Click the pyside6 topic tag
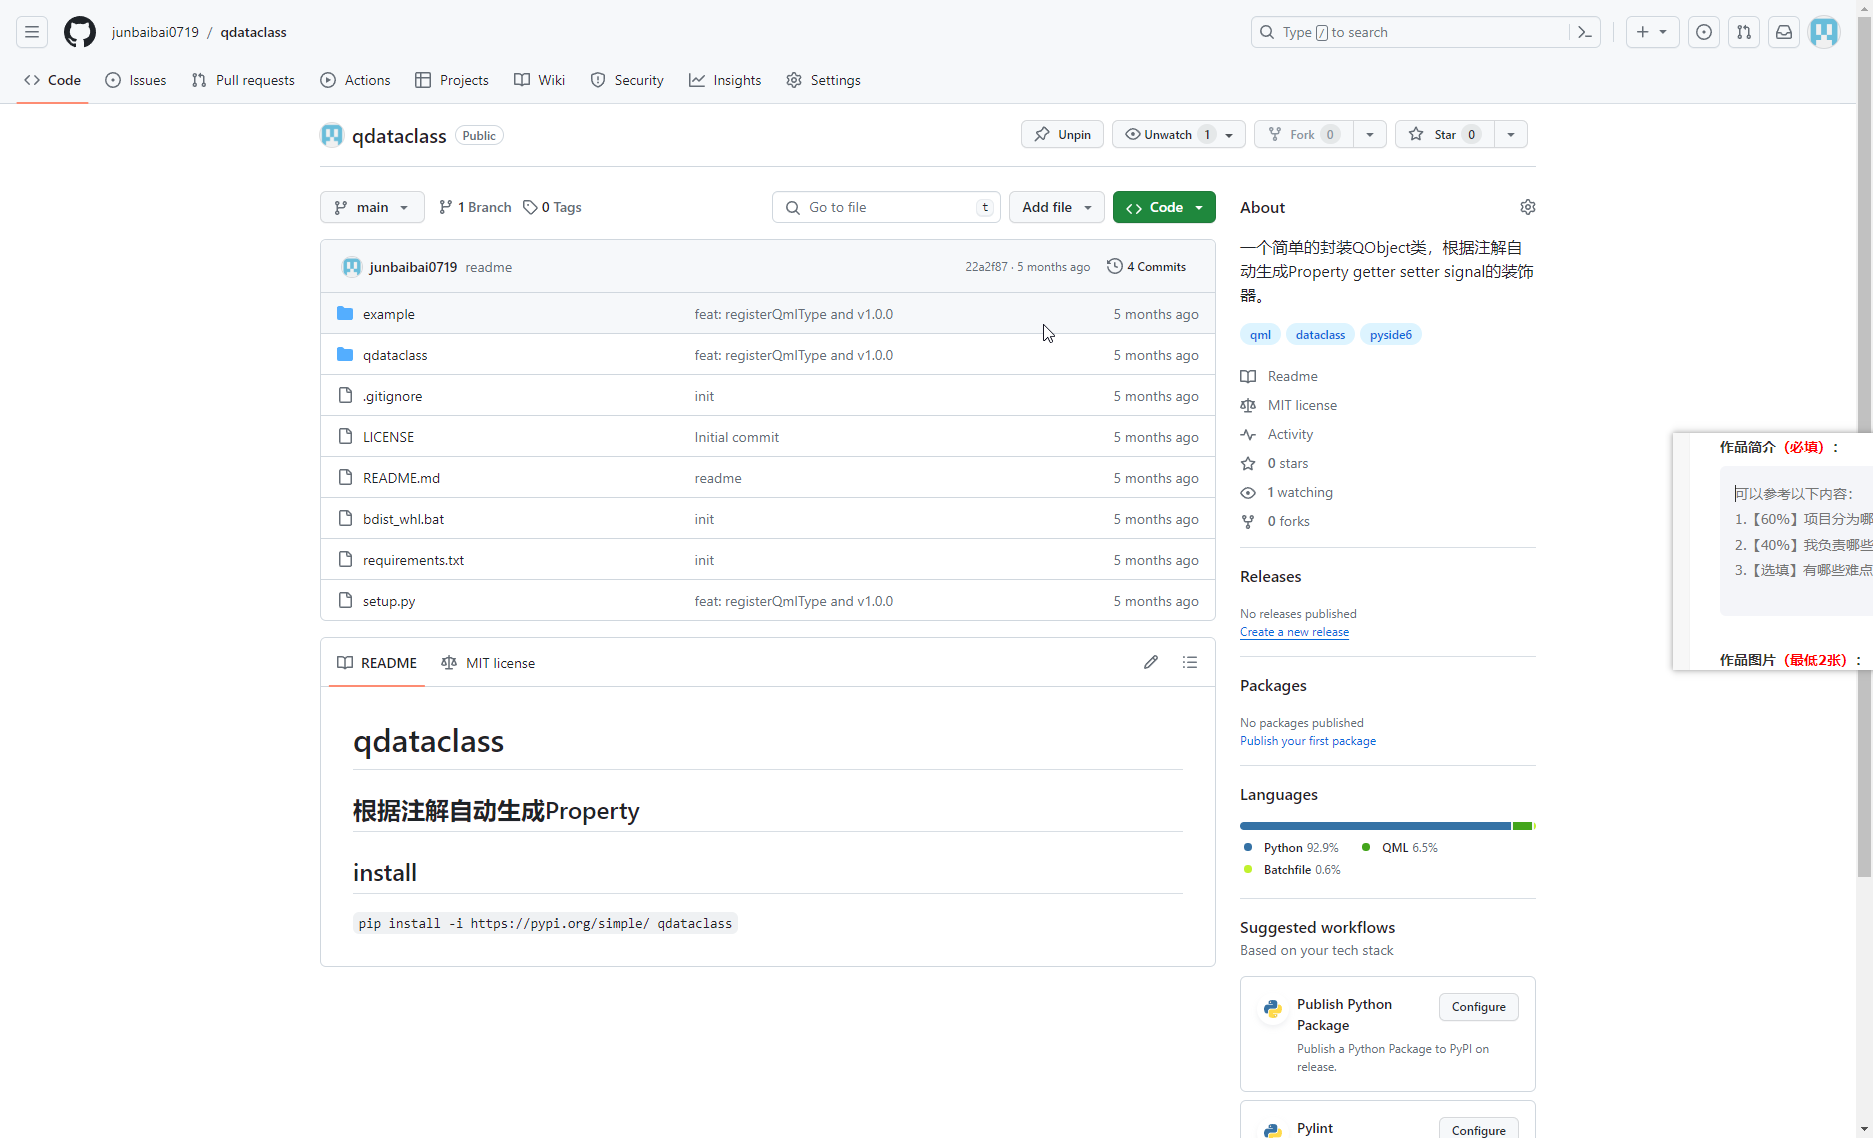This screenshot has width=1873, height=1138. pos(1391,335)
